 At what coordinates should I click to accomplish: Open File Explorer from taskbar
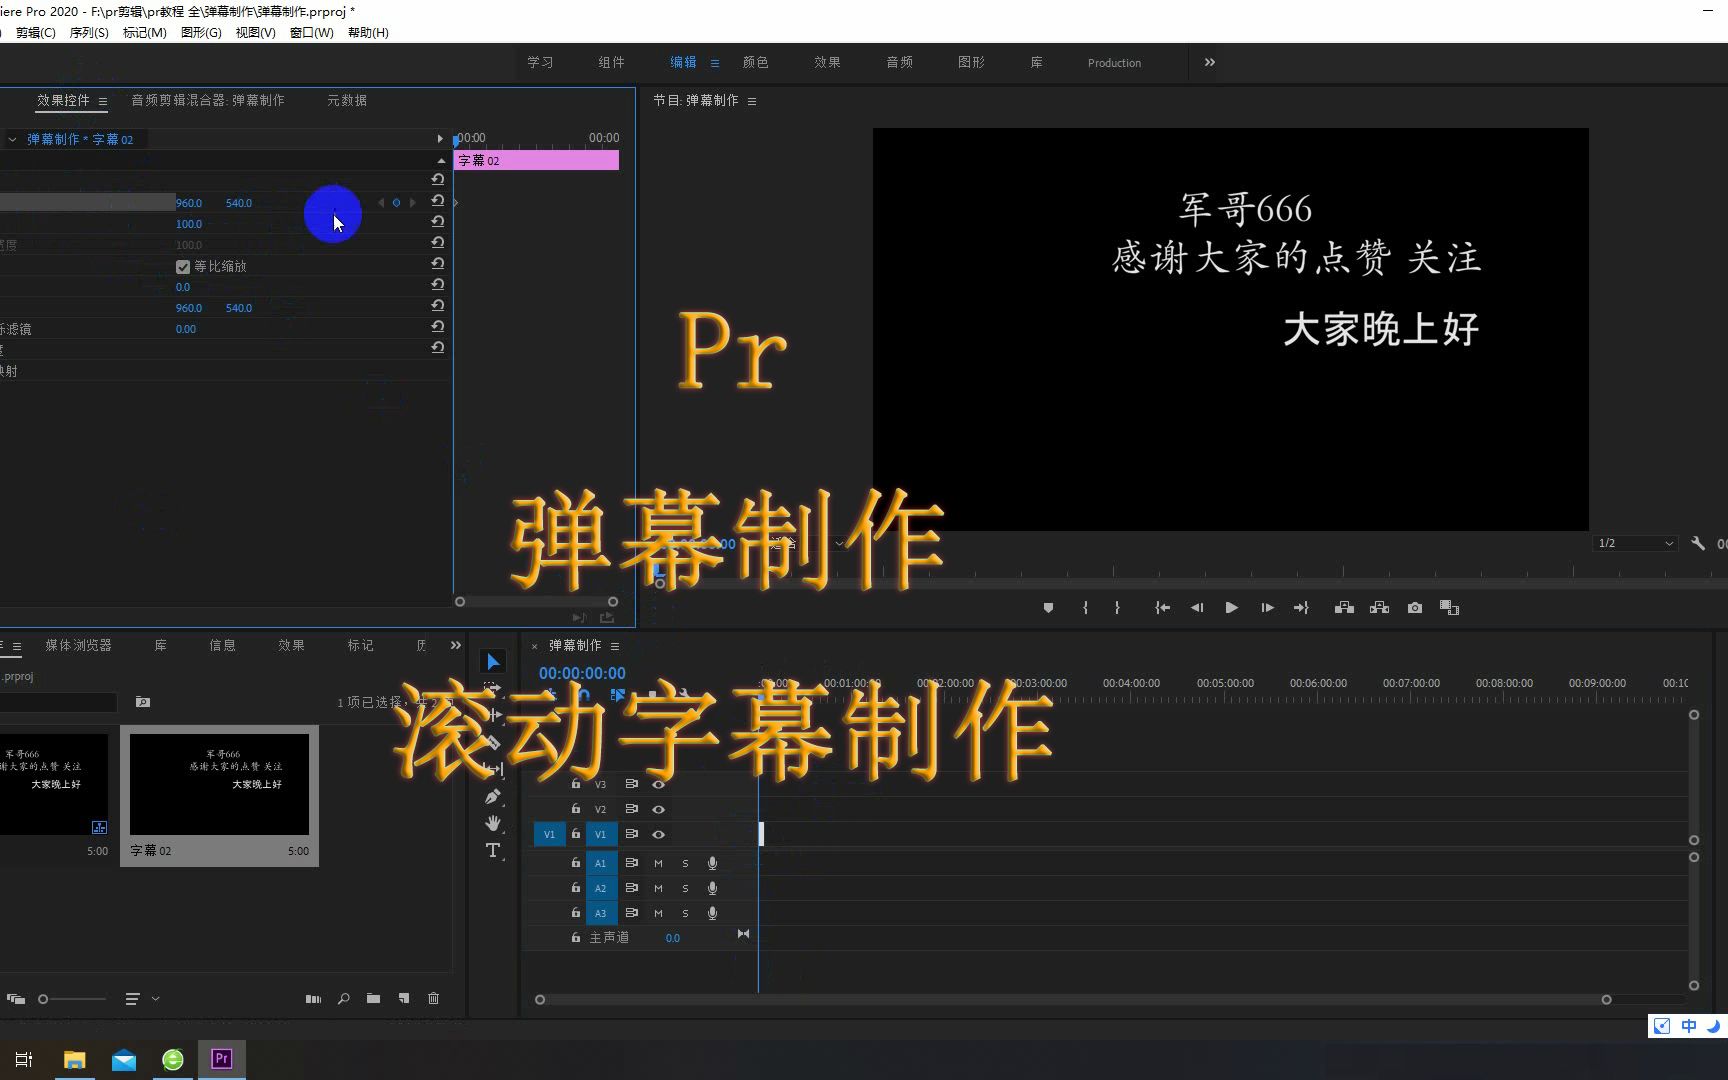point(74,1060)
